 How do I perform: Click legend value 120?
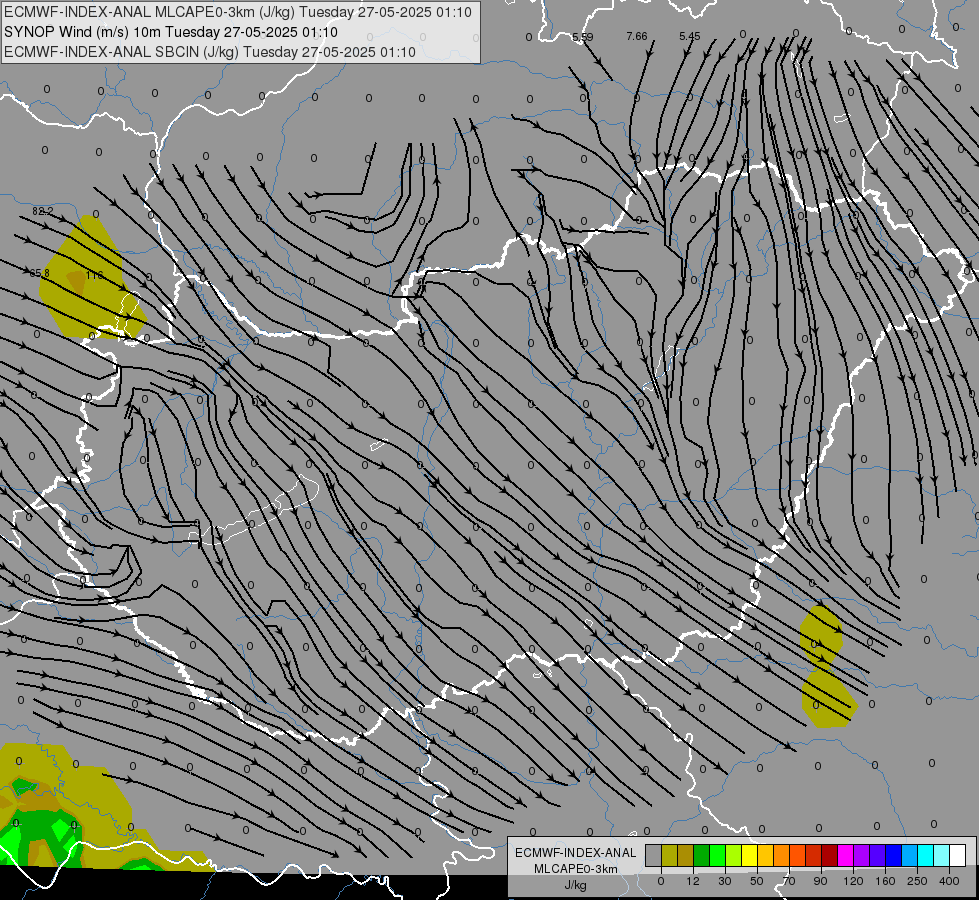tap(854, 881)
